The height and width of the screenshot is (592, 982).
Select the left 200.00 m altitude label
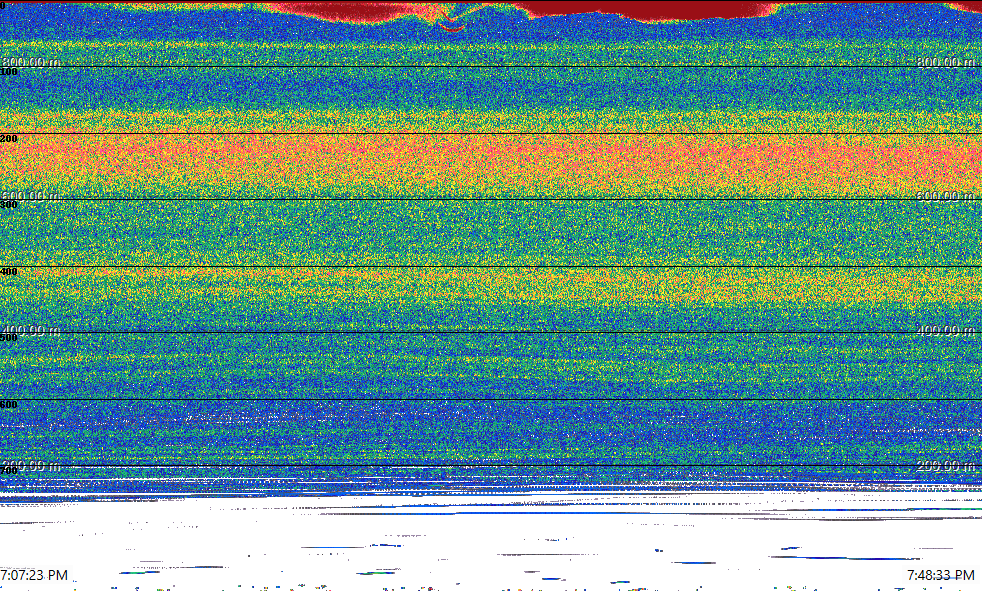click(31, 465)
